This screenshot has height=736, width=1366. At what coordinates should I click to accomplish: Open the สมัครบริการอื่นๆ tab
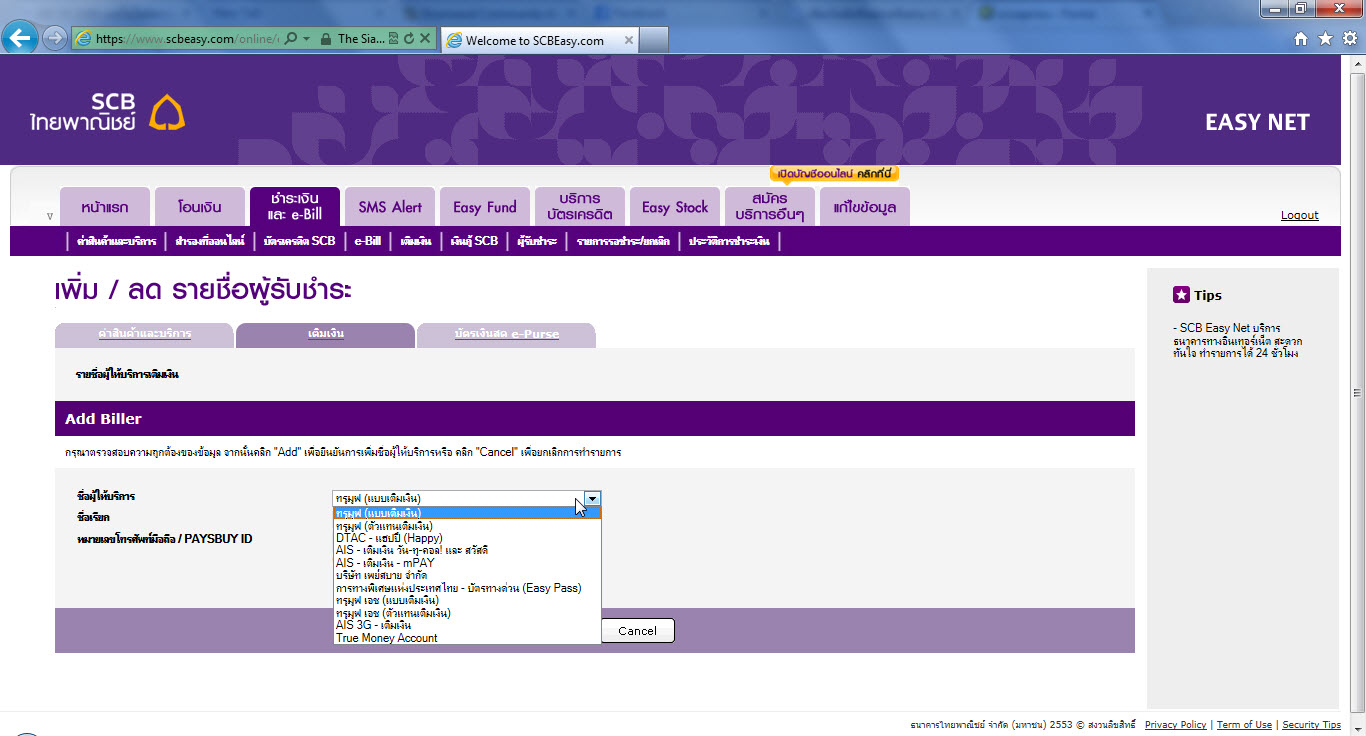[770, 207]
